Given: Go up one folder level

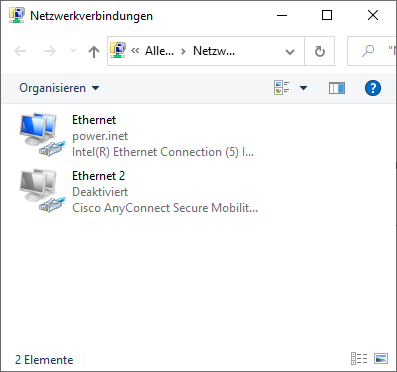Looking at the screenshot, I should coord(94,51).
